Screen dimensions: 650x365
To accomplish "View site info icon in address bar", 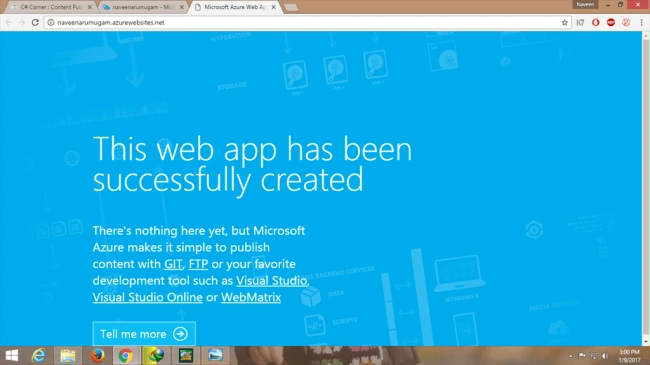I will (51, 22).
